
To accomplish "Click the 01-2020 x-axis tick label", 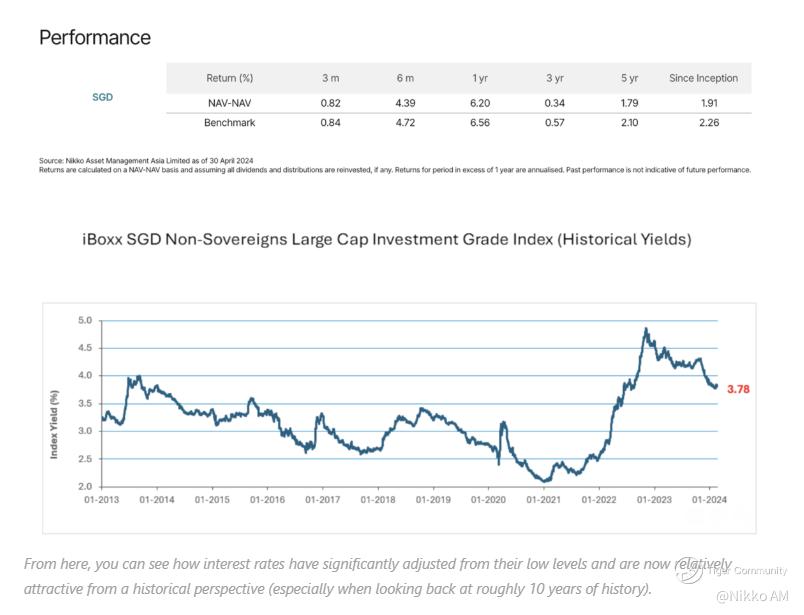I will pyautogui.click(x=488, y=499).
